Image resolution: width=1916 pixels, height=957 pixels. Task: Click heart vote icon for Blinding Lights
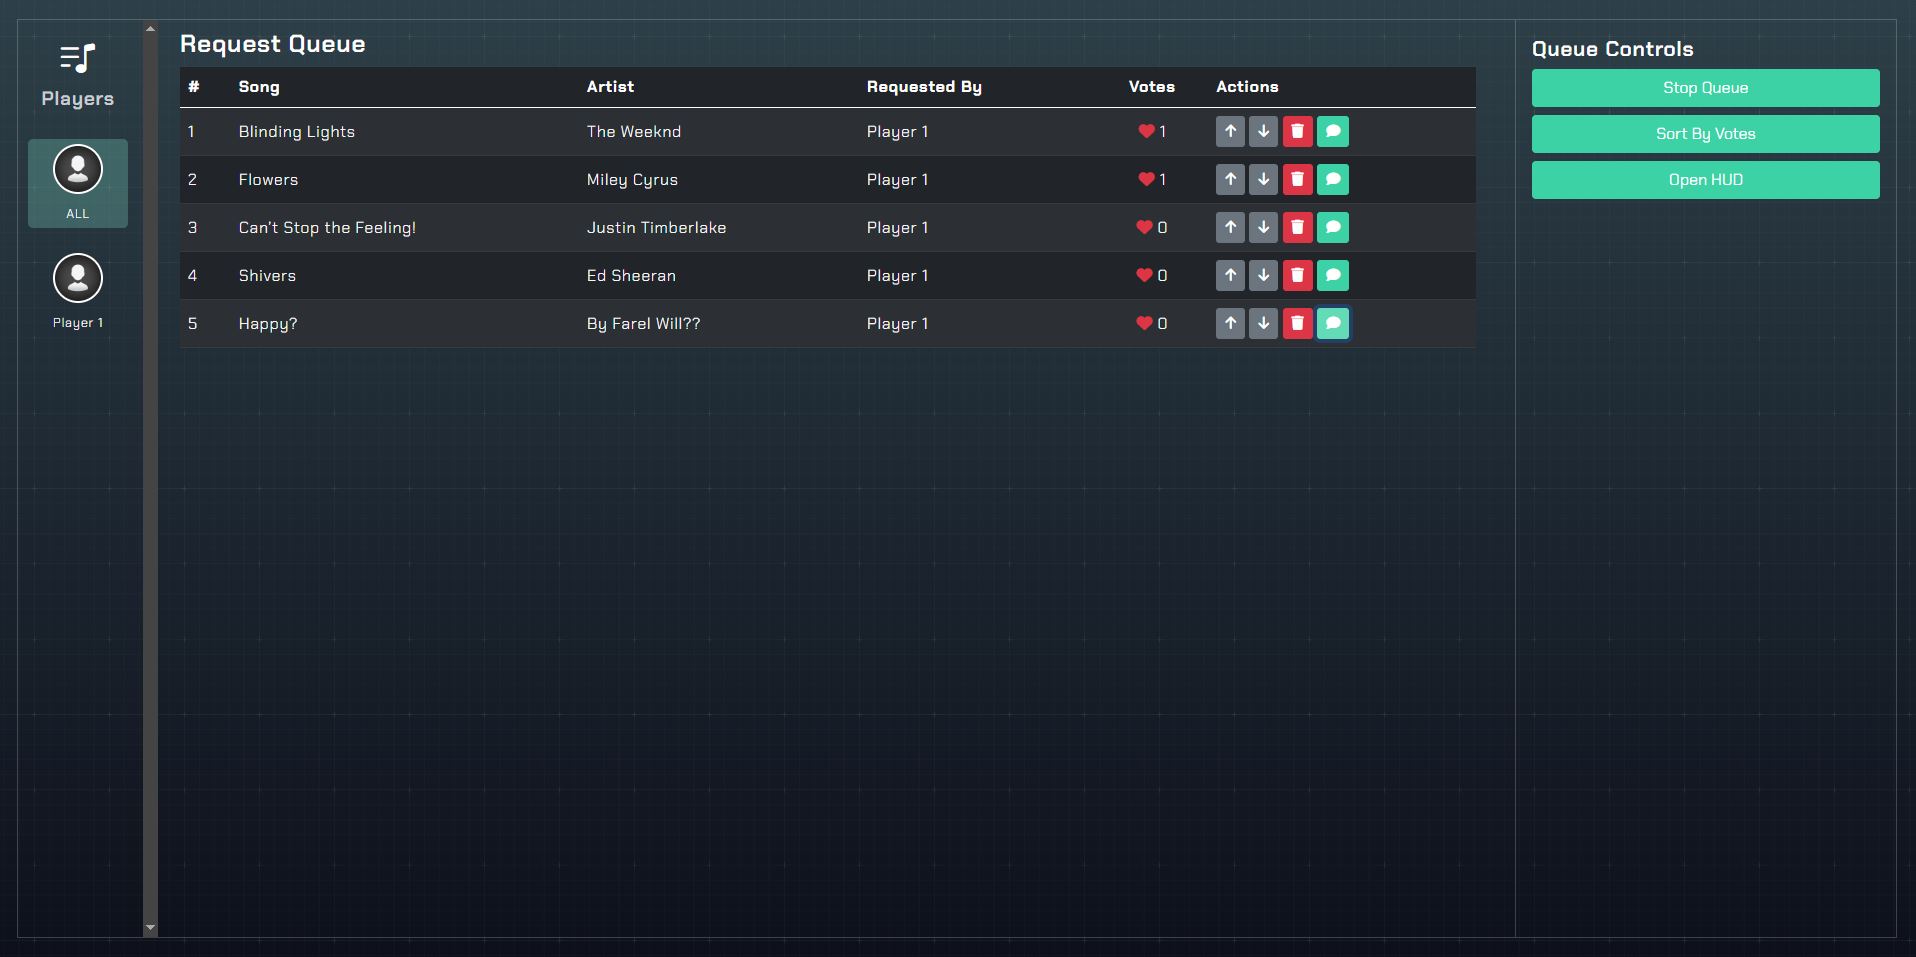(x=1146, y=132)
